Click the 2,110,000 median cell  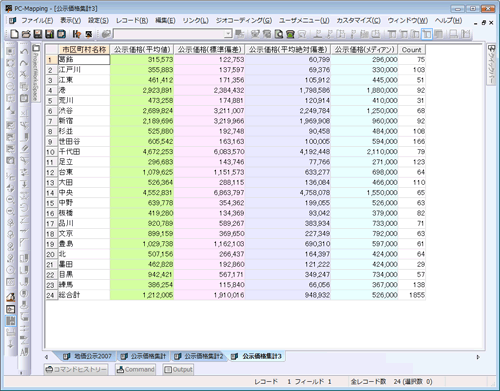(x=365, y=152)
